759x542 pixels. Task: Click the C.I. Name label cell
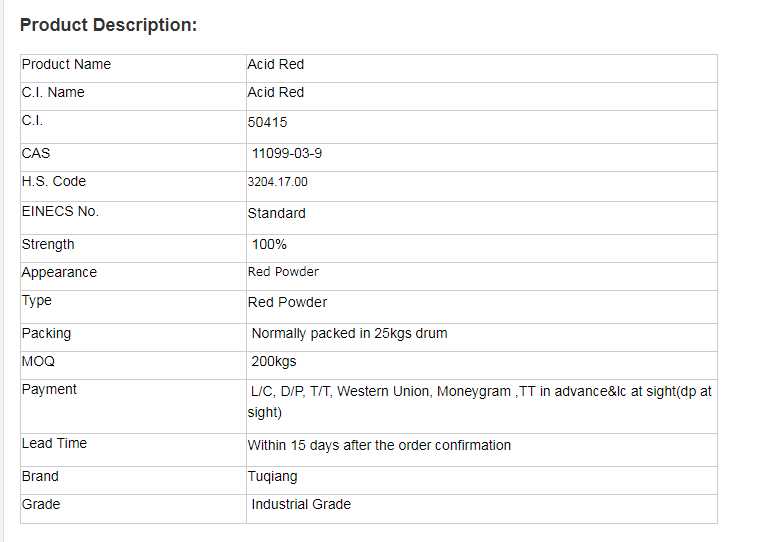(53, 92)
